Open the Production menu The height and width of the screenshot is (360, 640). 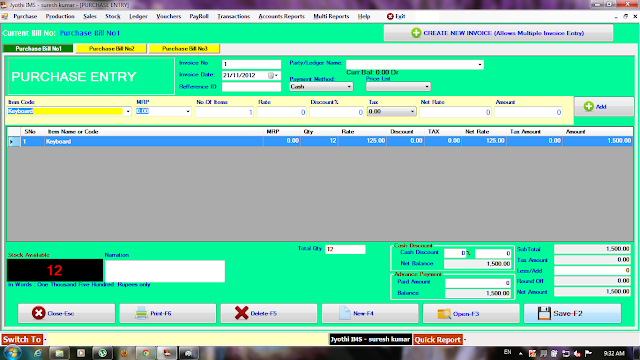pos(60,16)
